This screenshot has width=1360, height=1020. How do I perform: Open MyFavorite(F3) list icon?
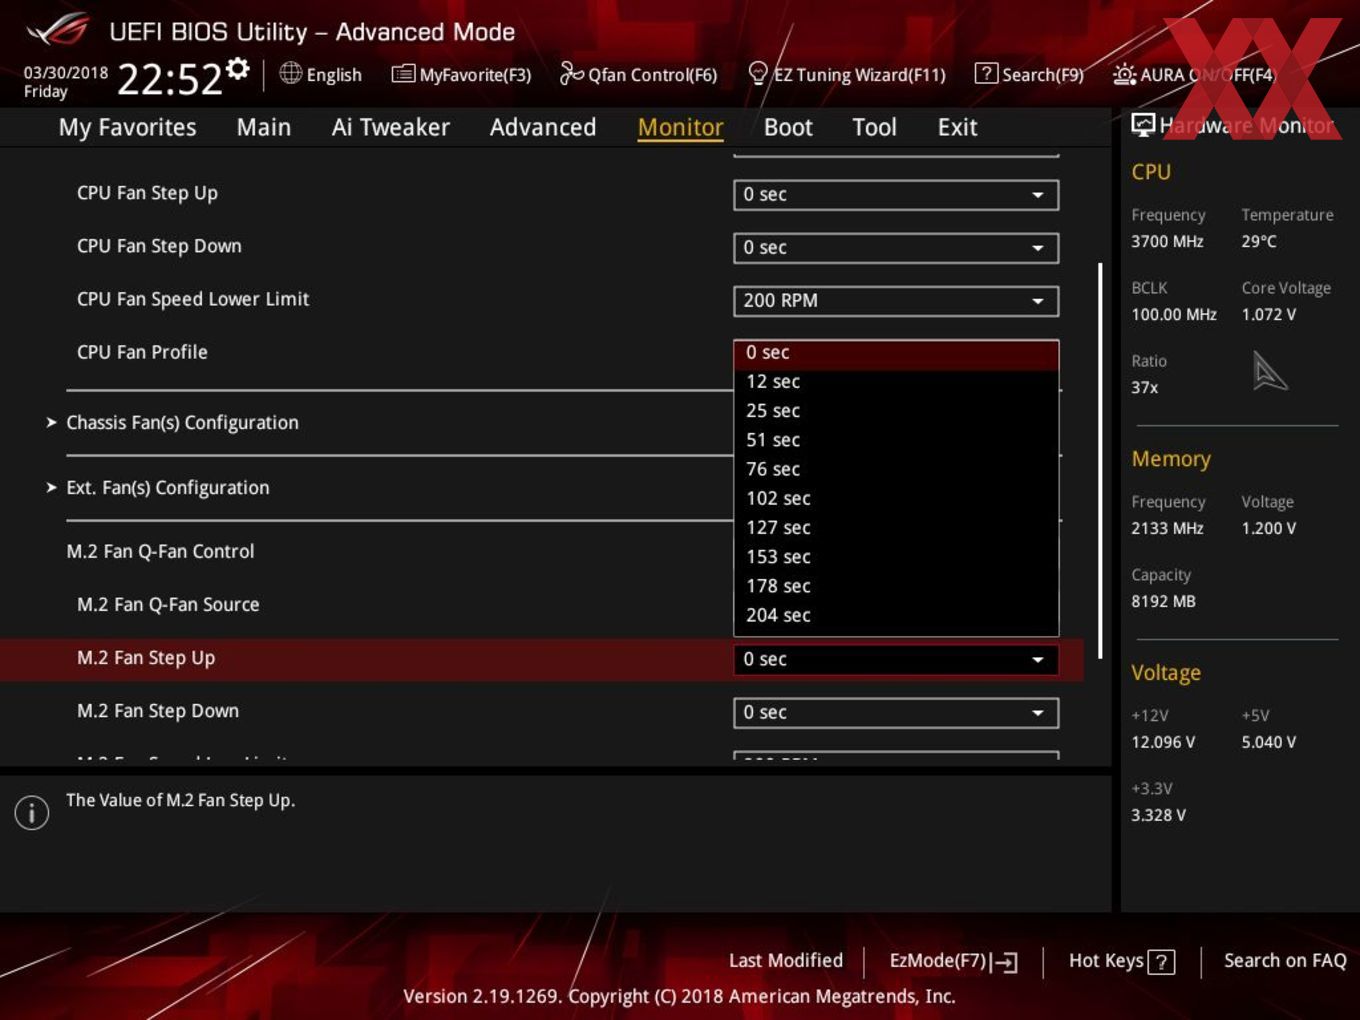(x=402, y=74)
